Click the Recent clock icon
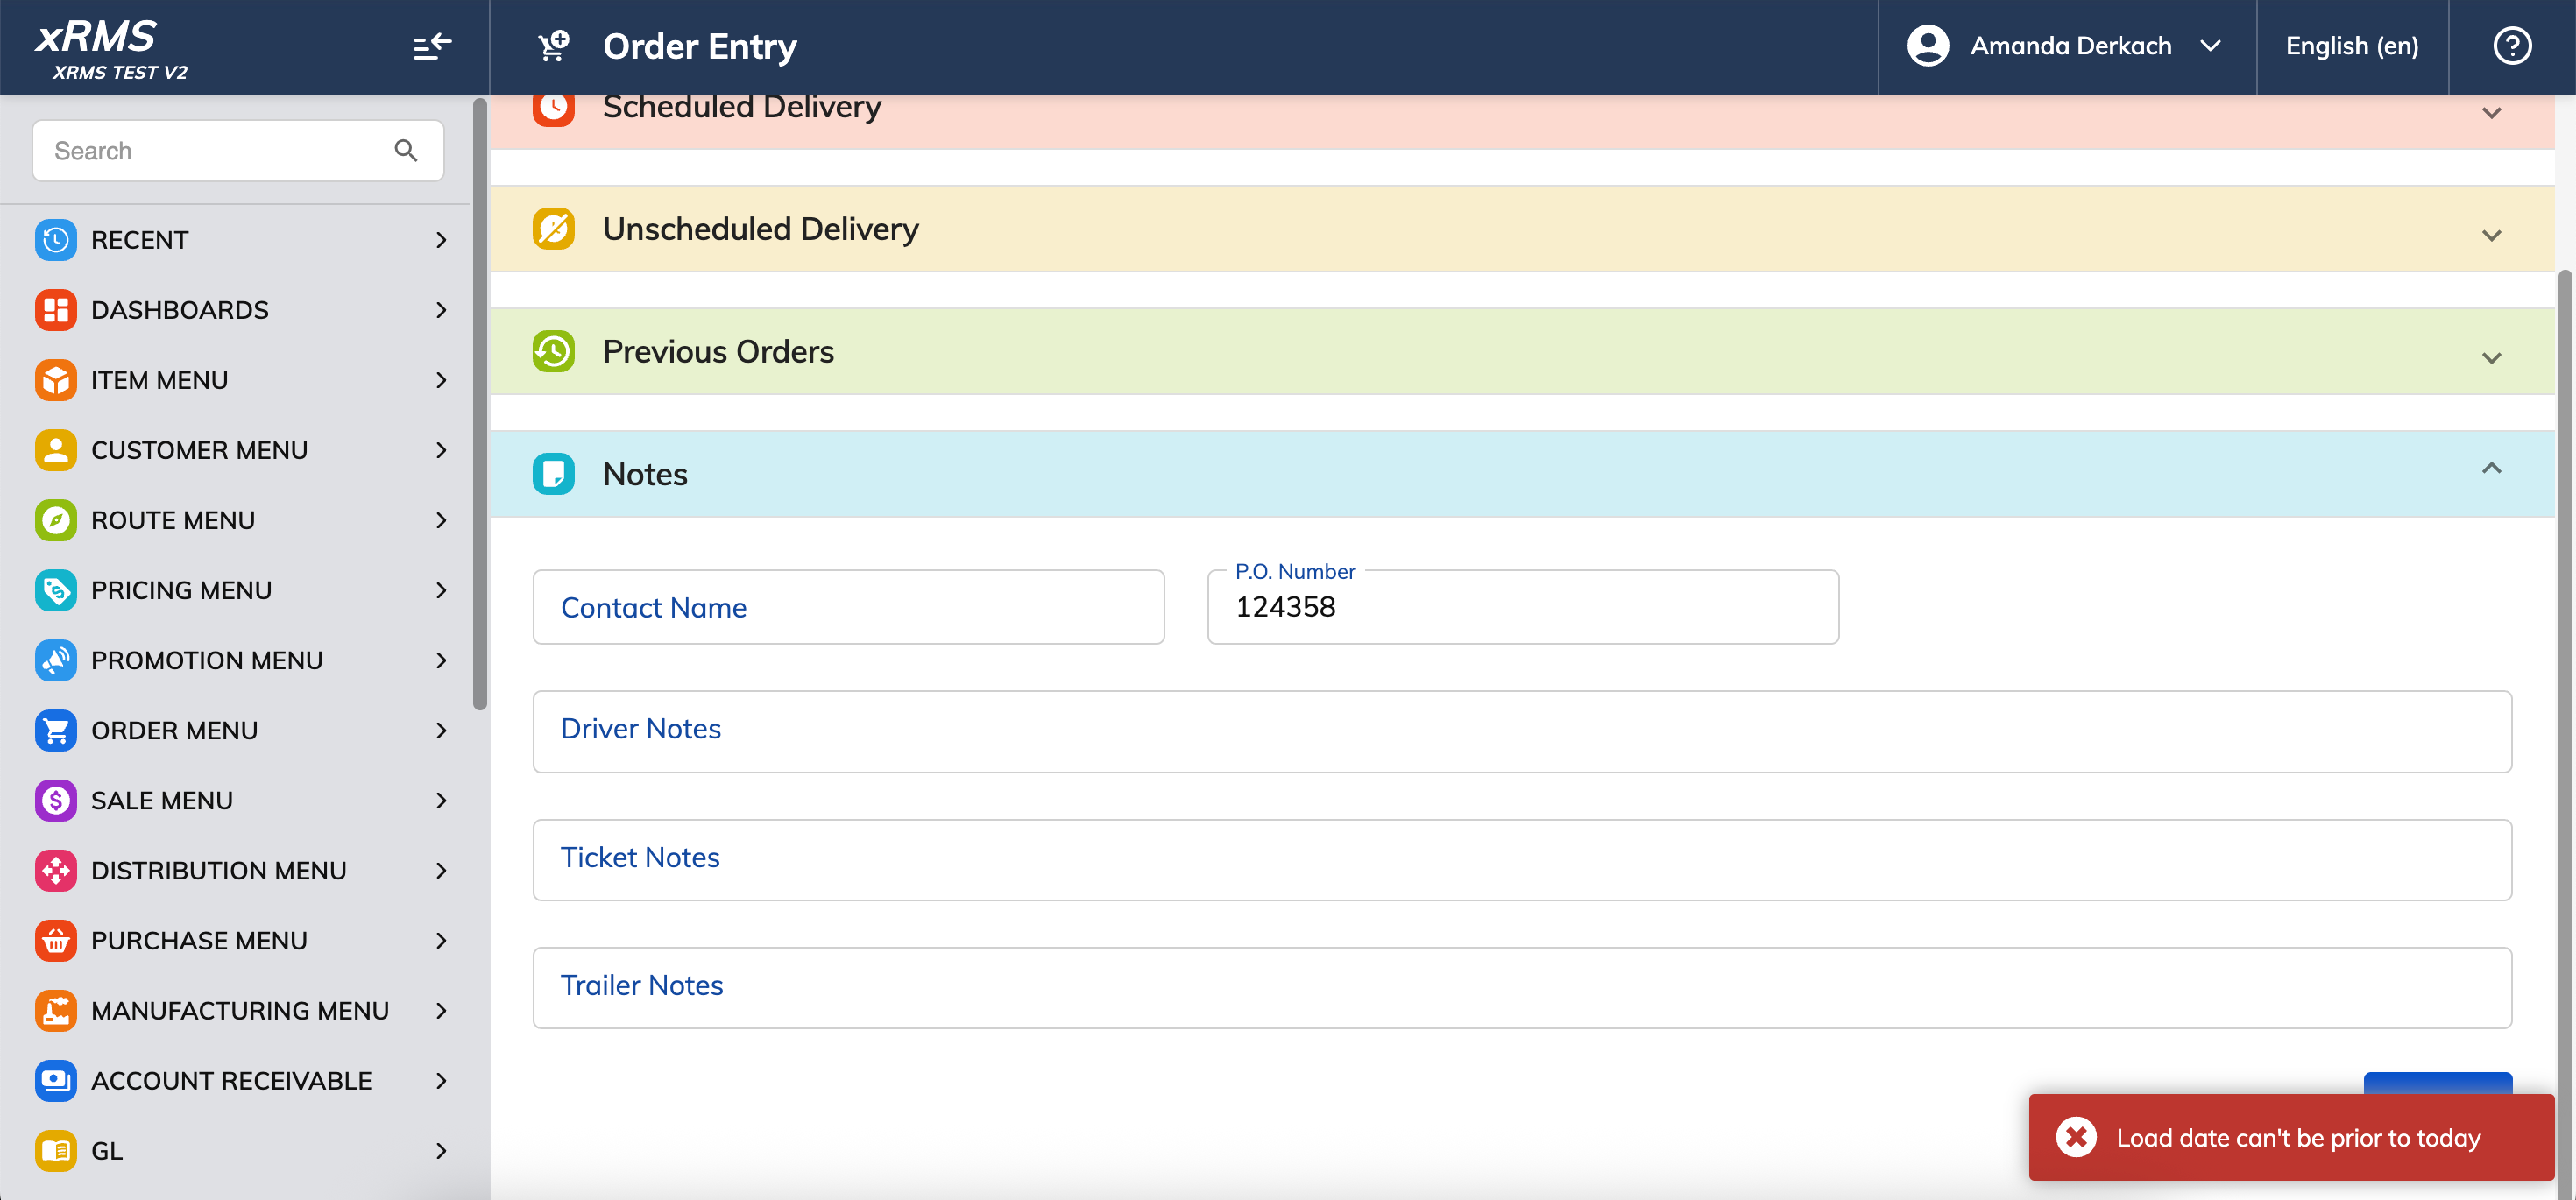 point(56,240)
